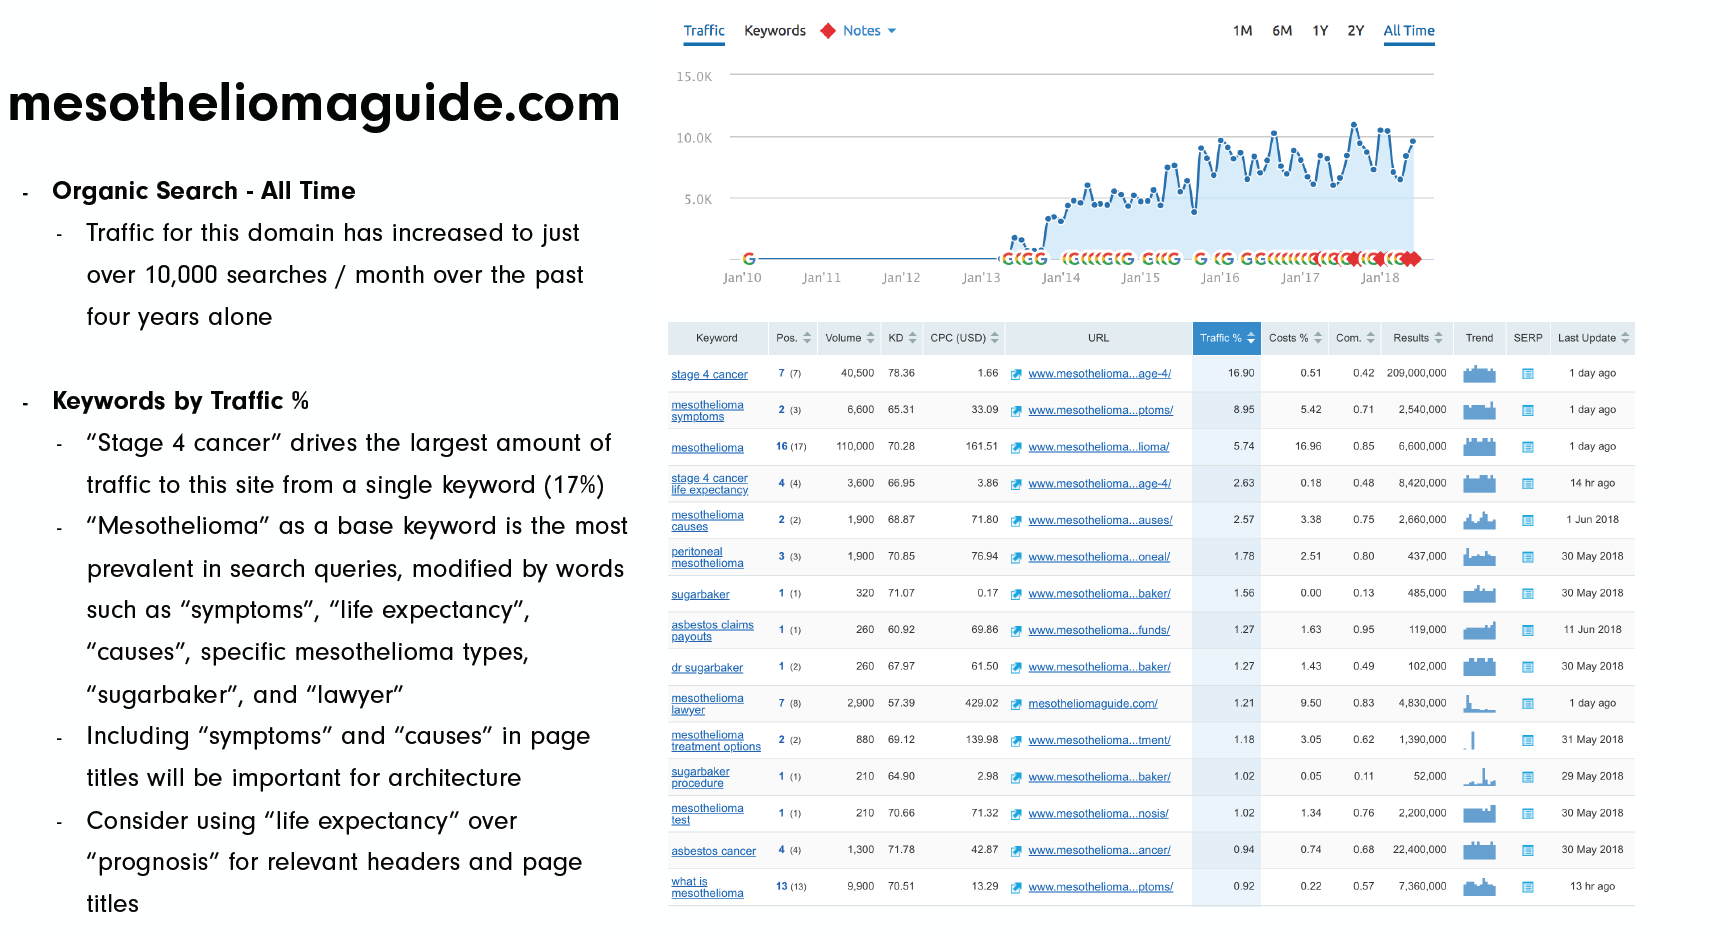Open the what is mesothelioma keyword link
The width and height of the screenshot is (1724, 938).
coord(707,888)
